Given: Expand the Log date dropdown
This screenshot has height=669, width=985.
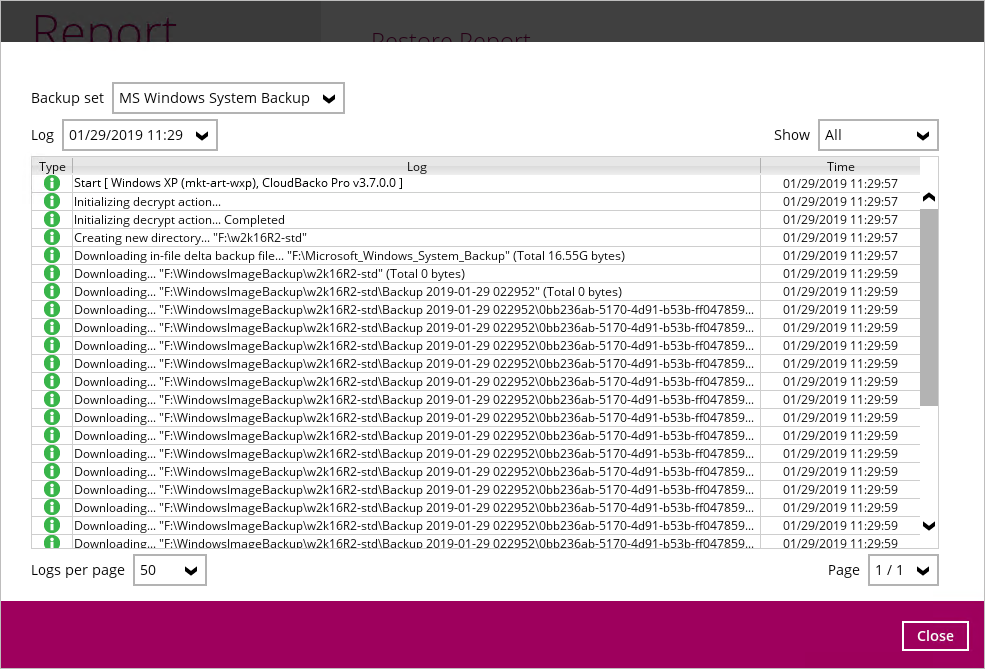Looking at the screenshot, I should tap(139, 135).
